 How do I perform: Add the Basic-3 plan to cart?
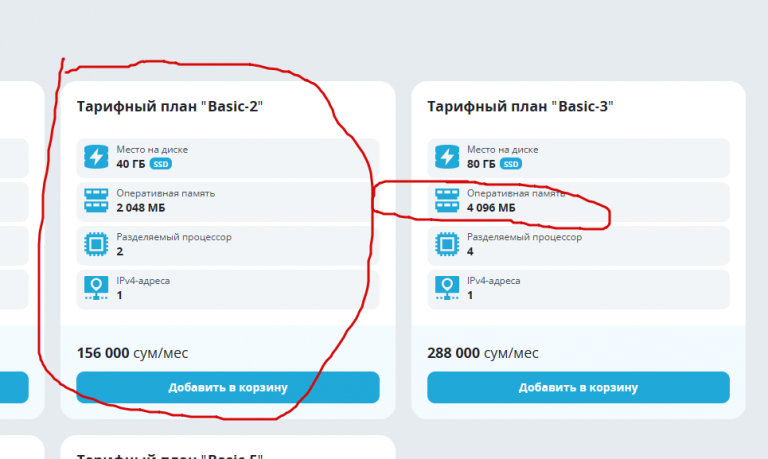578,387
